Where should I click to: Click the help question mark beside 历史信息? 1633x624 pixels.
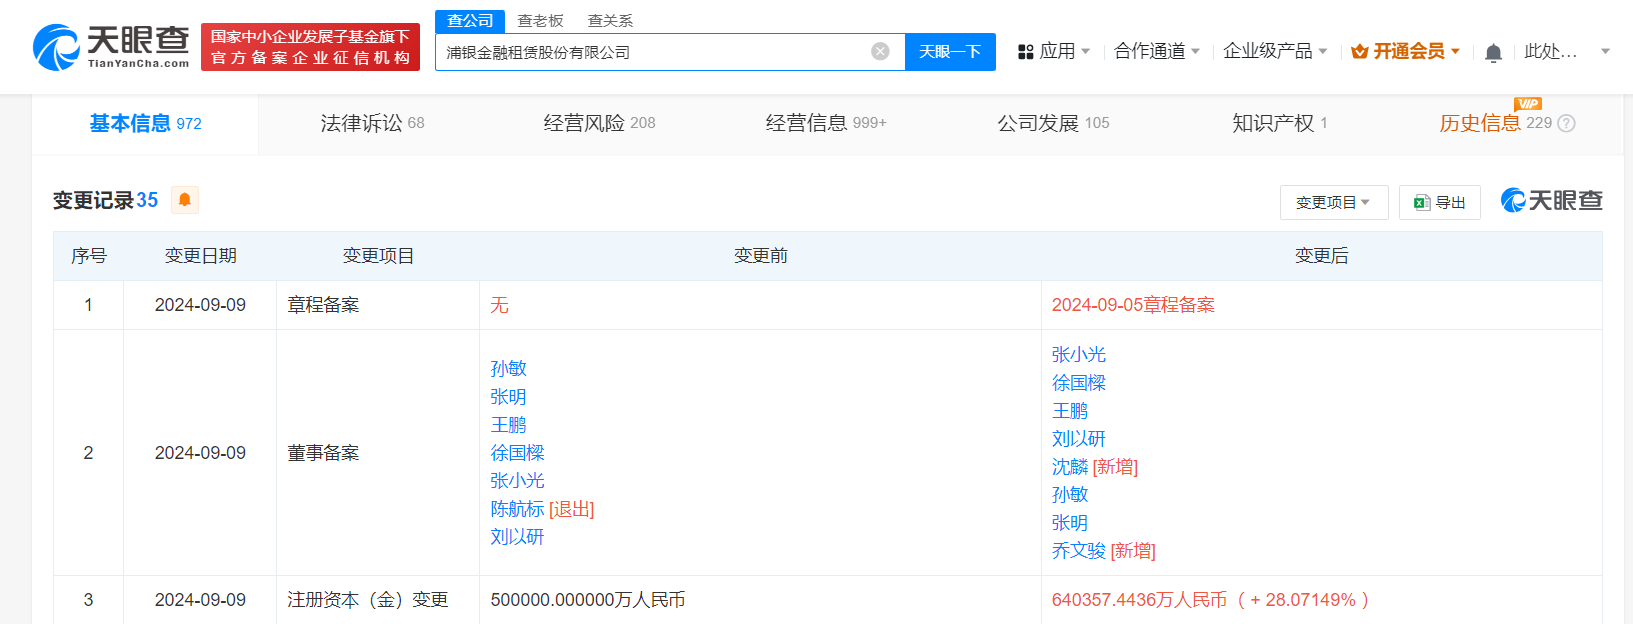1567,124
